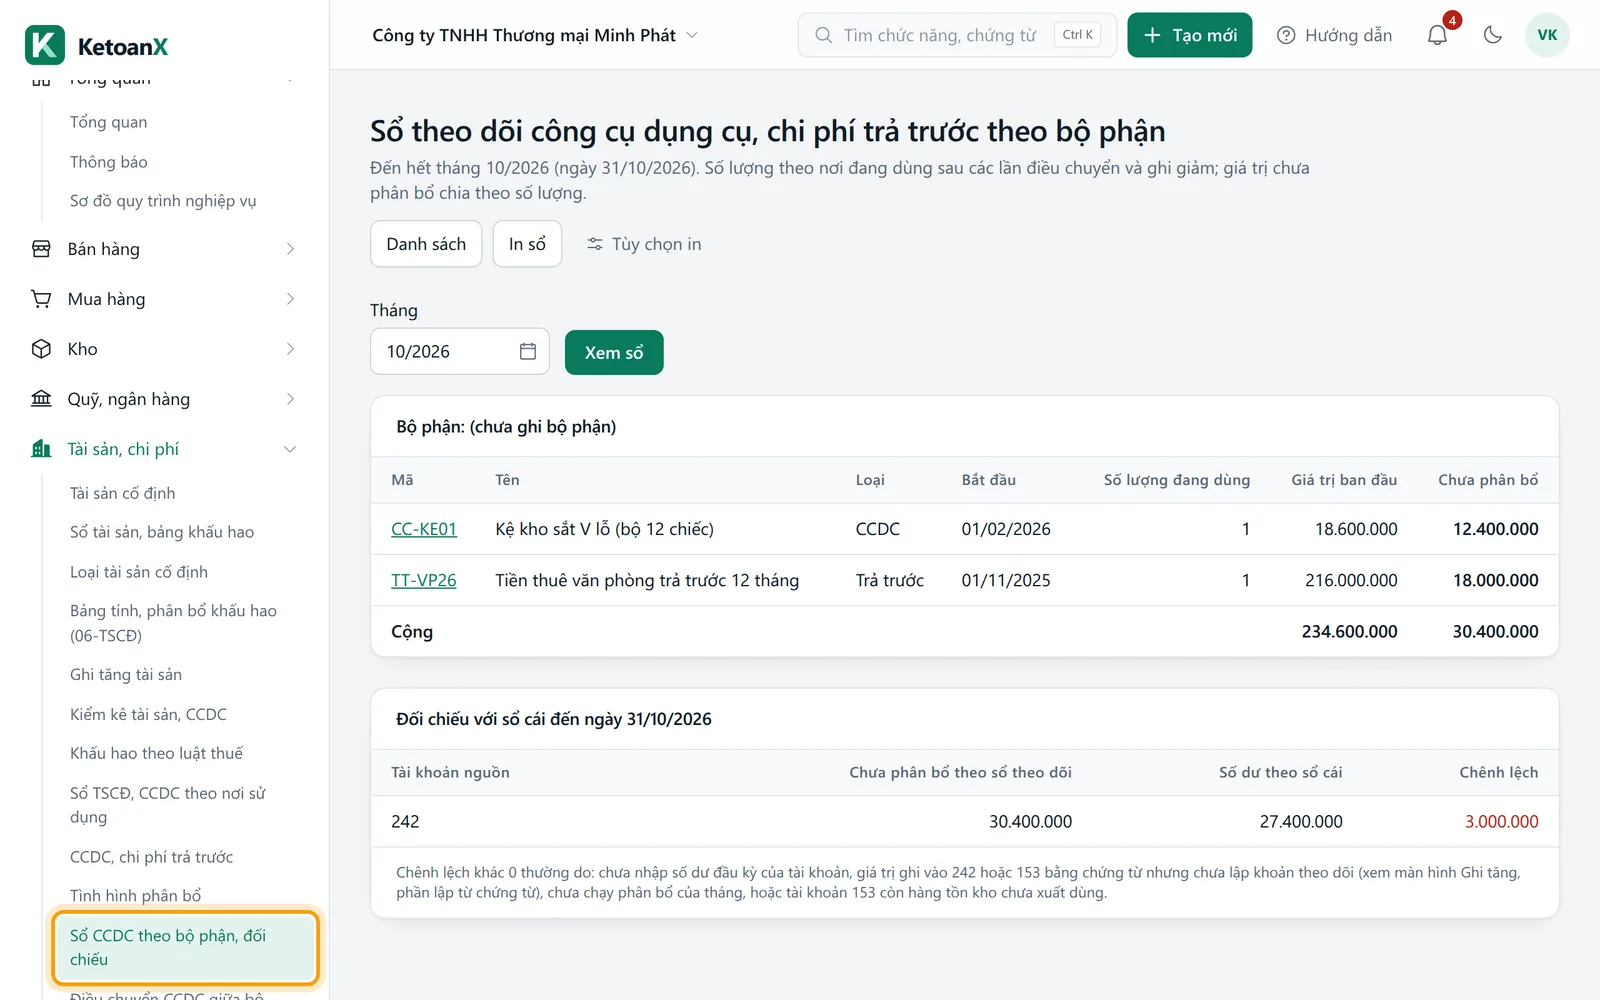Click the Hướng dẫn help icon
Image resolution: width=1600 pixels, height=1000 pixels.
pyautogui.click(x=1286, y=35)
